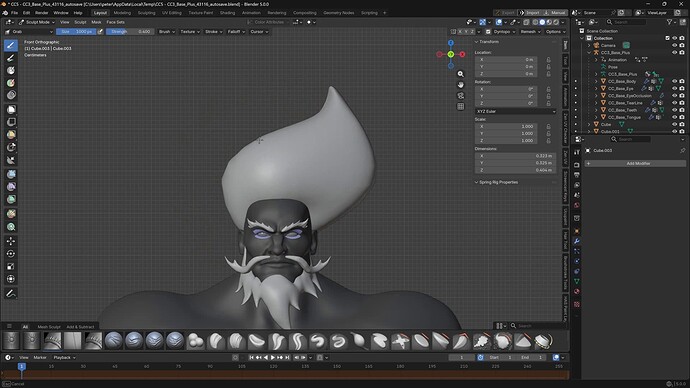
Task: Select the active brush tool in left toolbar
Action: click(11, 45)
